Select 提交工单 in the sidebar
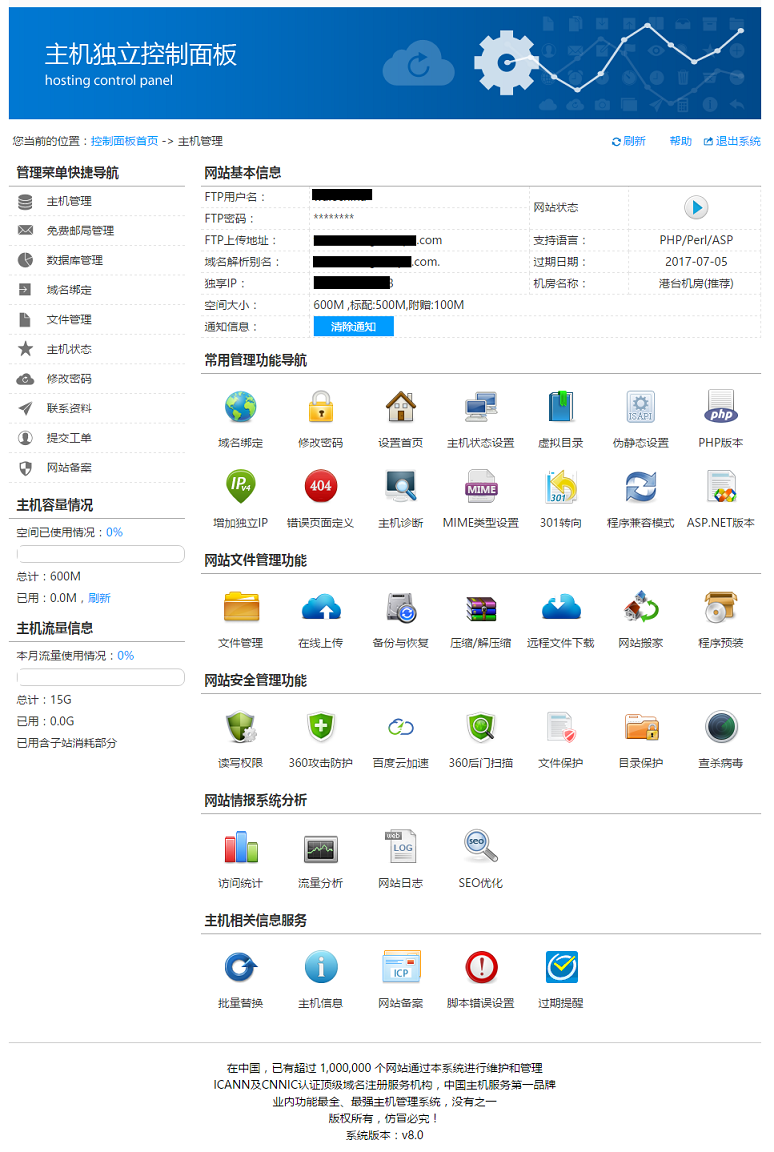The width and height of the screenshot is (774, 1152). click(x=69, y=438)
